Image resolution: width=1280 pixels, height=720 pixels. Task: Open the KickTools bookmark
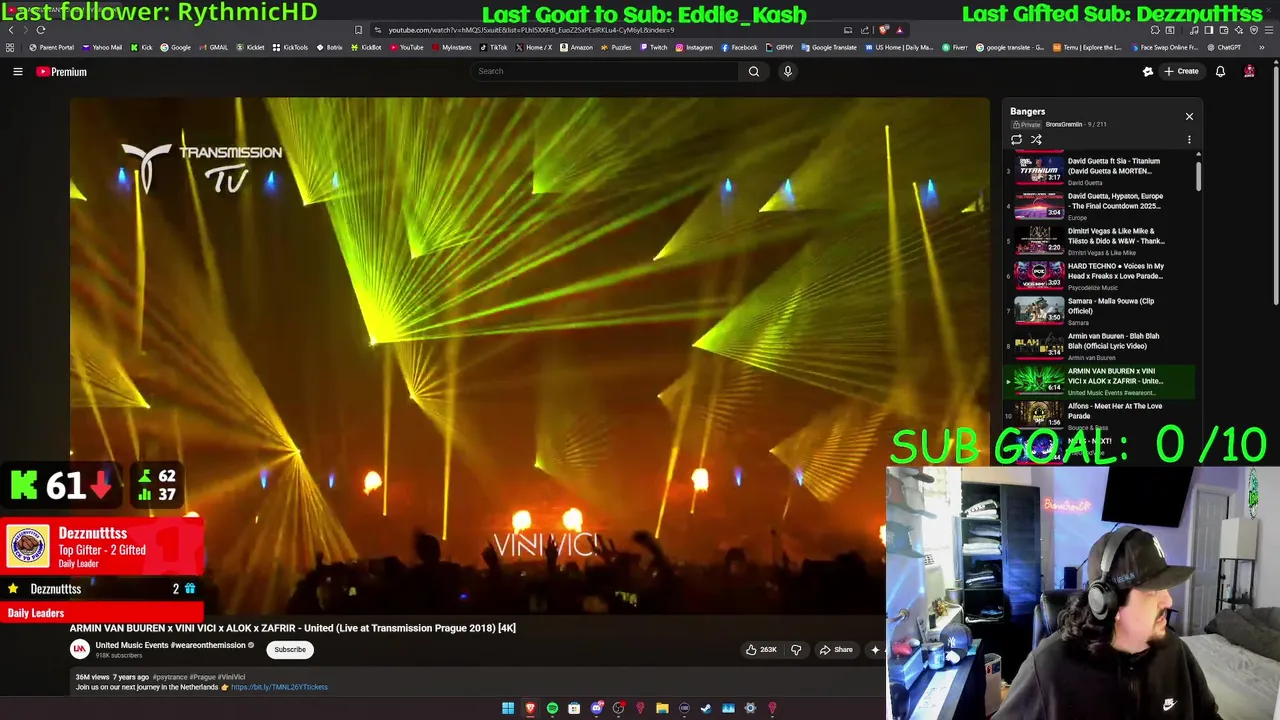[x=290, y=47]
